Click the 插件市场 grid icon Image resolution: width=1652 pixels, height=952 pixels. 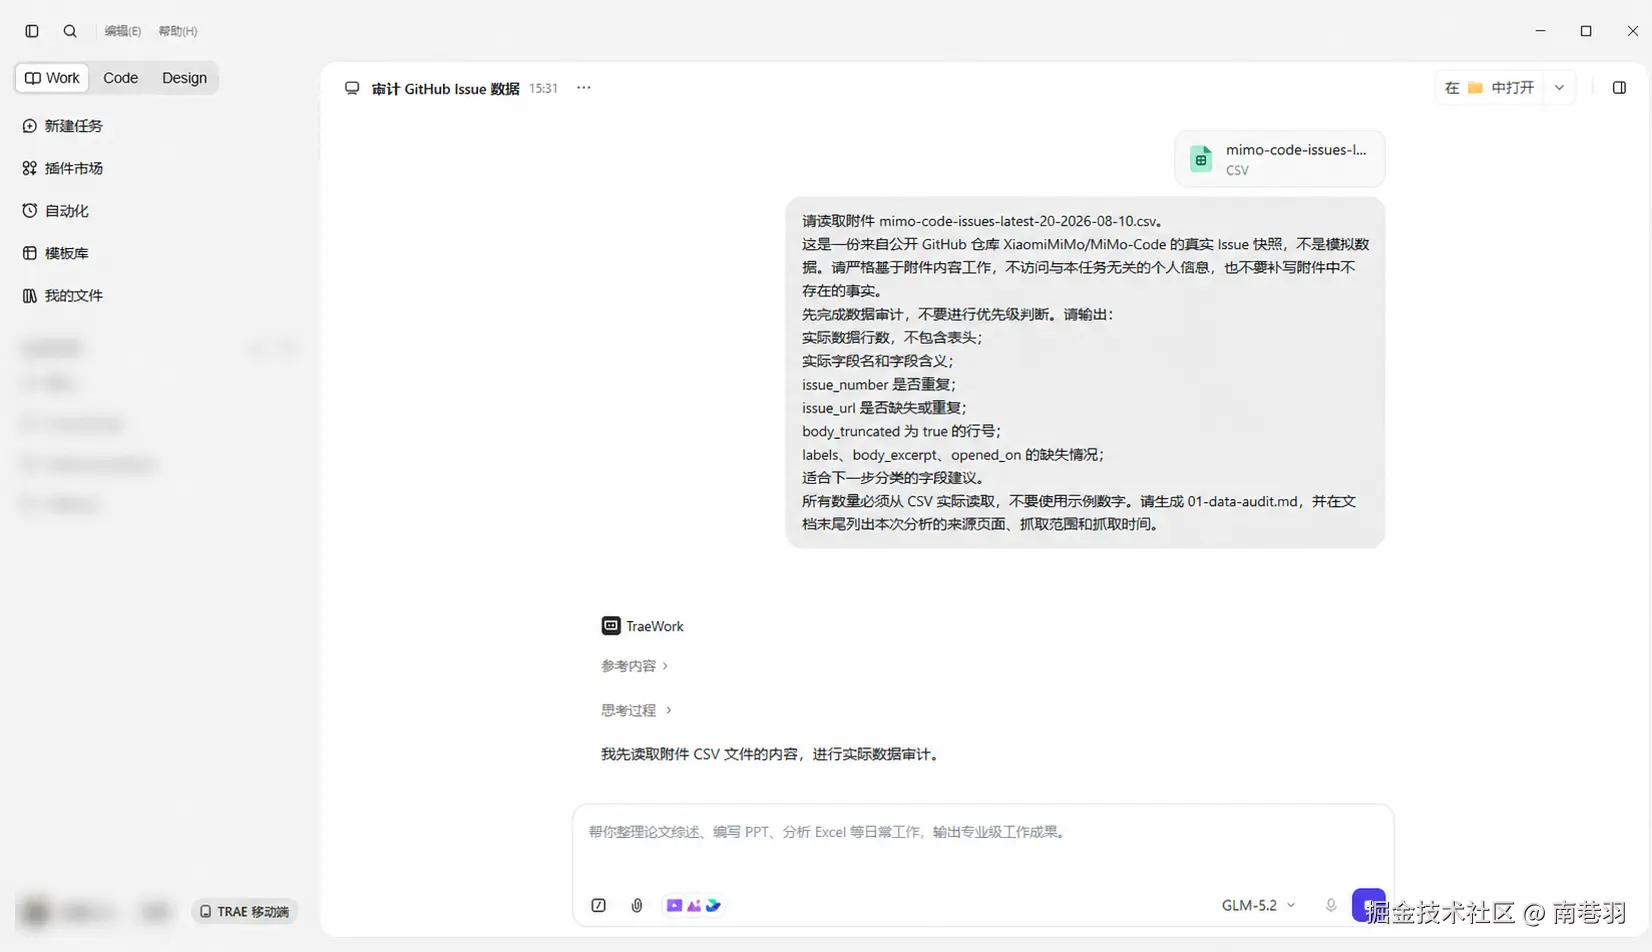(x=29, y=168)
